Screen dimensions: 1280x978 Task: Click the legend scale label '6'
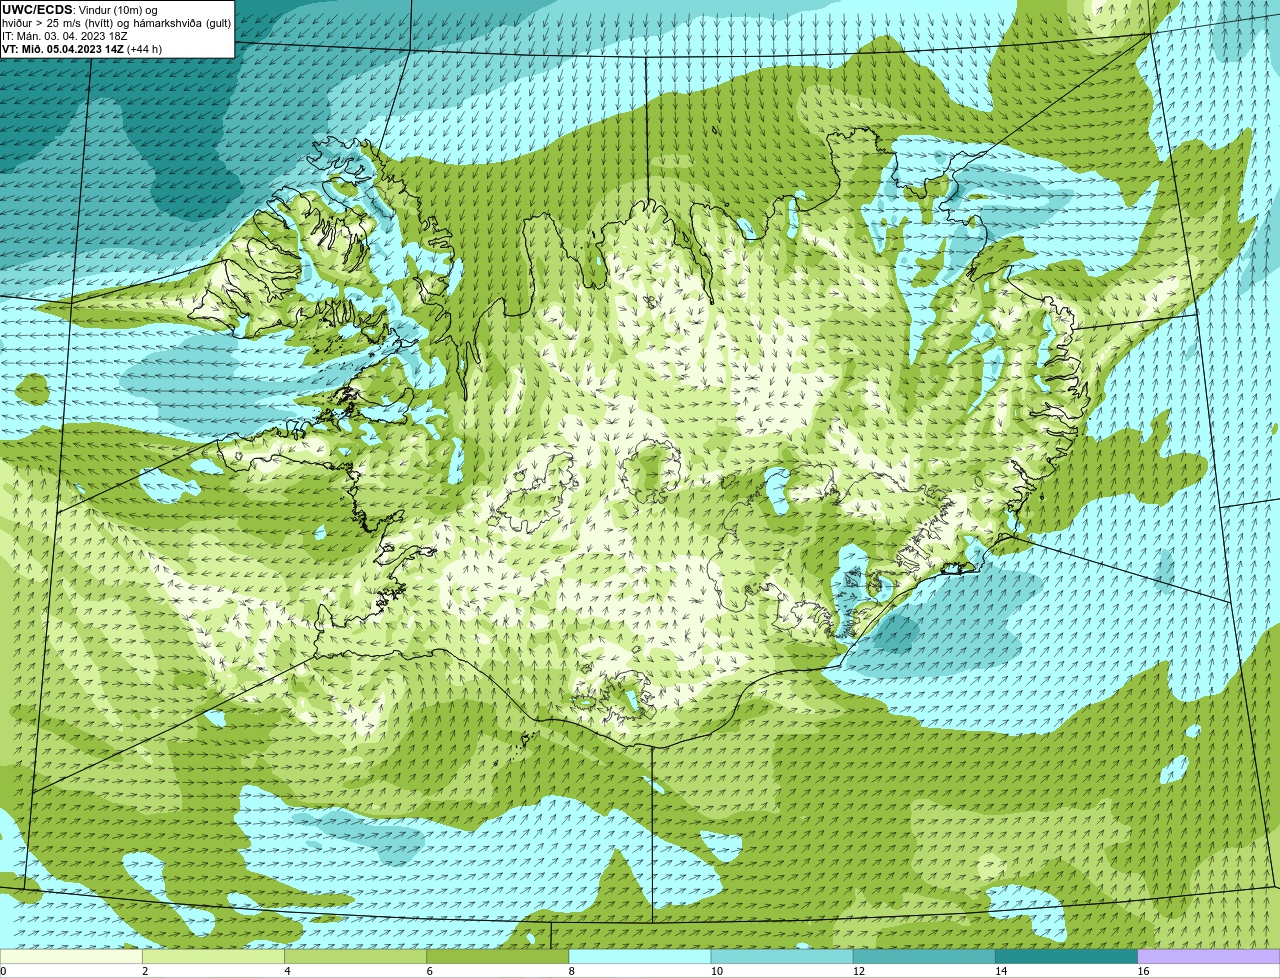pyautogui.click(x=430, y=971)
